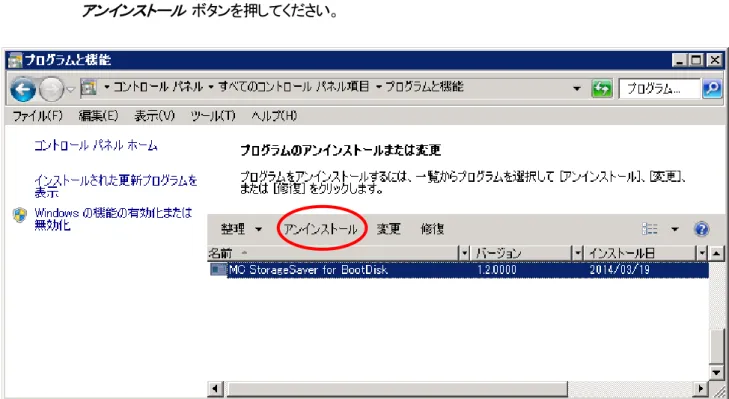Refresh the view with green arrows icon

[x=602, y=88]
